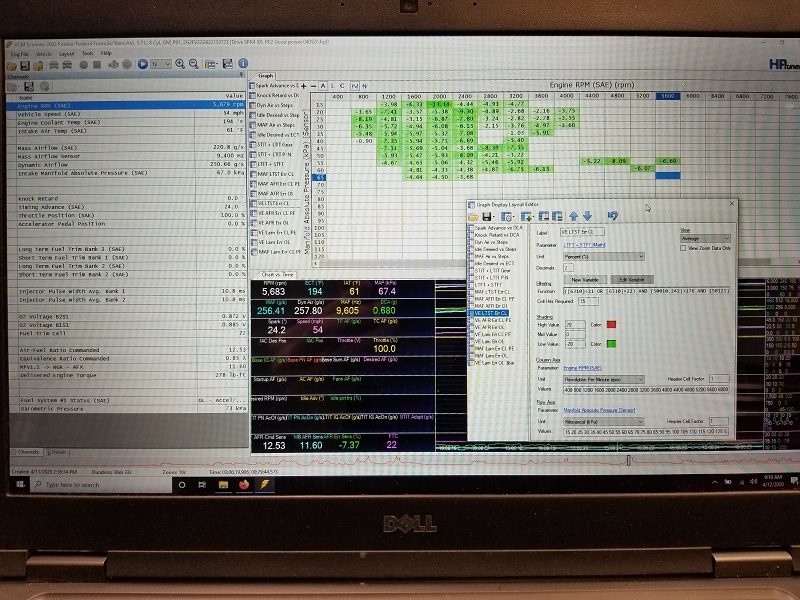
Task: Open log file with the folder icon
Action: point(11,65)
